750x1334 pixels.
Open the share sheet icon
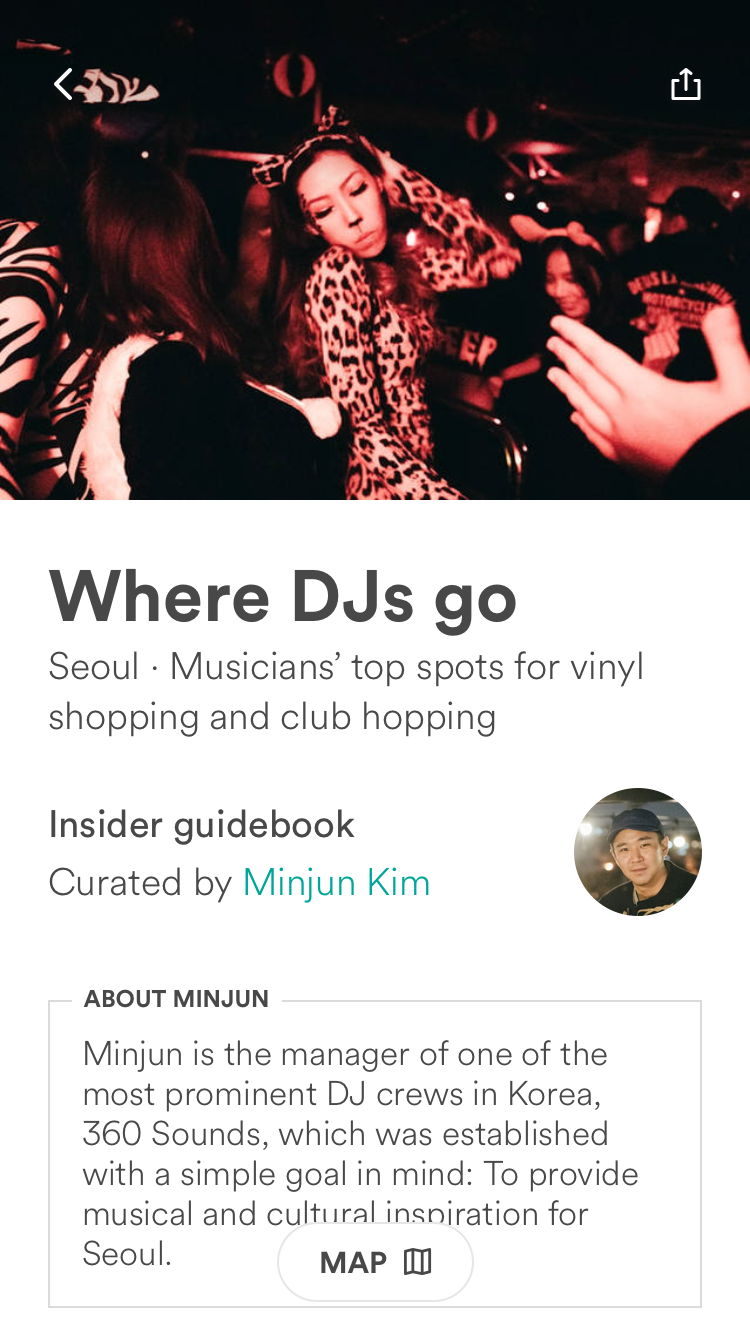tap(685, 84)
